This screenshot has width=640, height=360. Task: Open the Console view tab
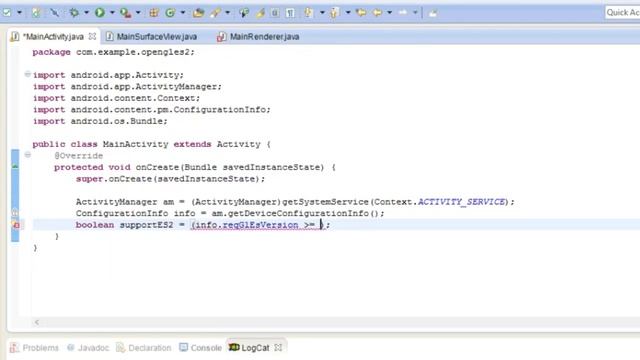click(x=206, y=348)
